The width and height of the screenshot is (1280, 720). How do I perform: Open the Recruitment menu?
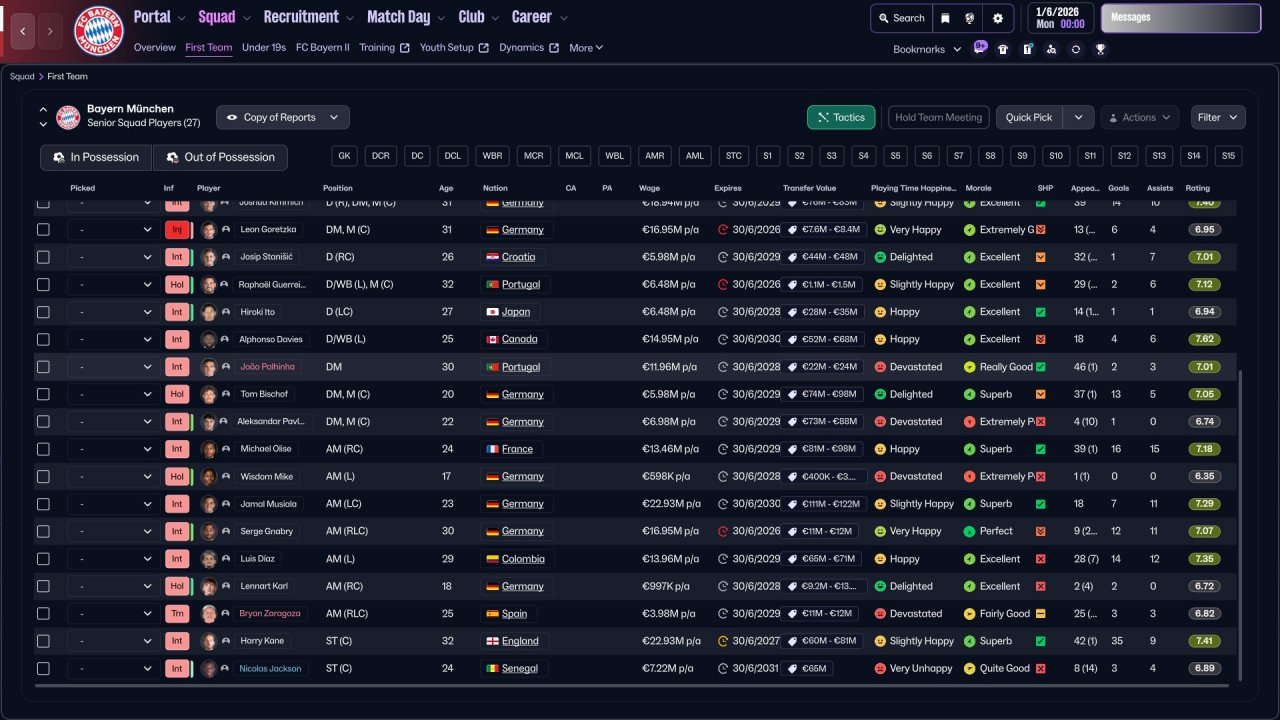pyautogui.click(x=308, y=17)
